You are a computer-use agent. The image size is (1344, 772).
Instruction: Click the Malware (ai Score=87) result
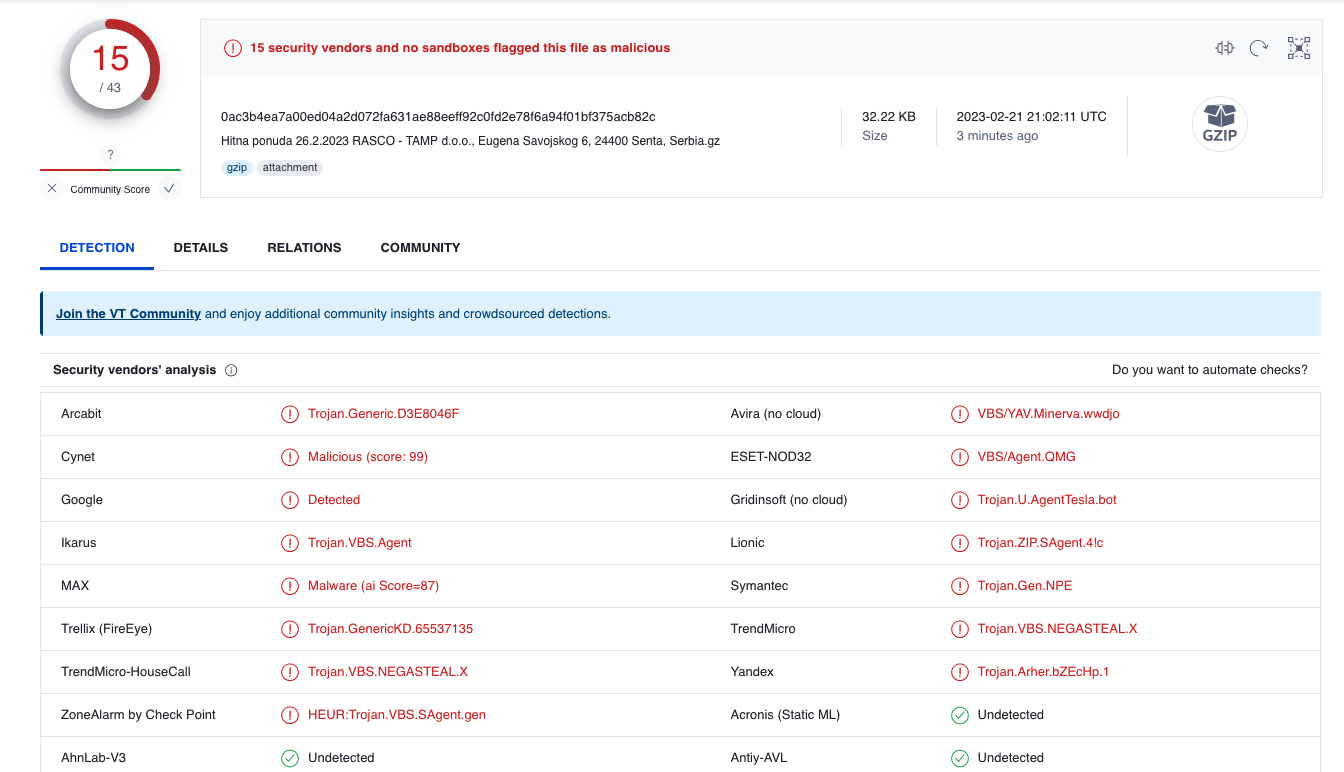pos(373,586)
